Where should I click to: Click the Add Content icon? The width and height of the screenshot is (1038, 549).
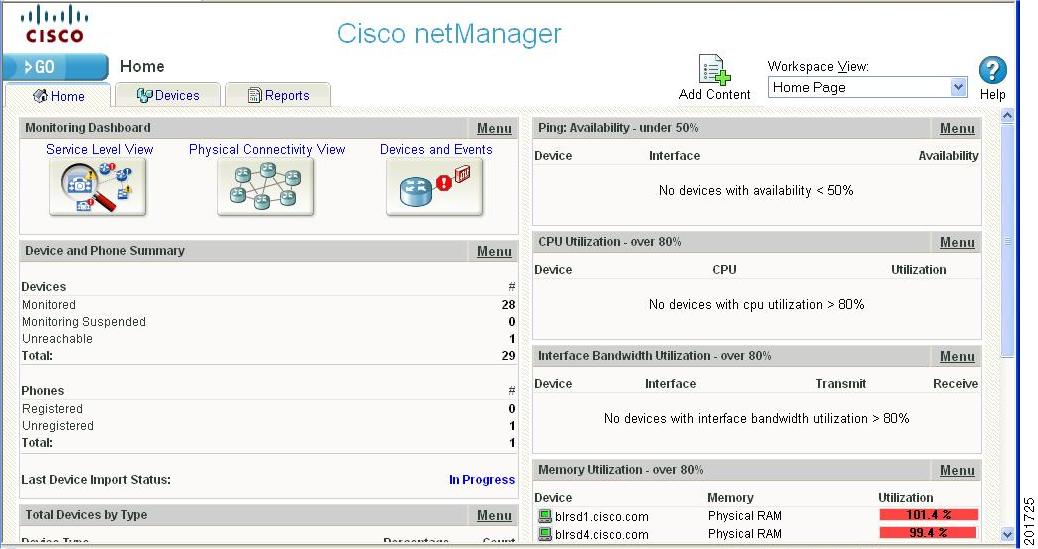tap(714, 70)
